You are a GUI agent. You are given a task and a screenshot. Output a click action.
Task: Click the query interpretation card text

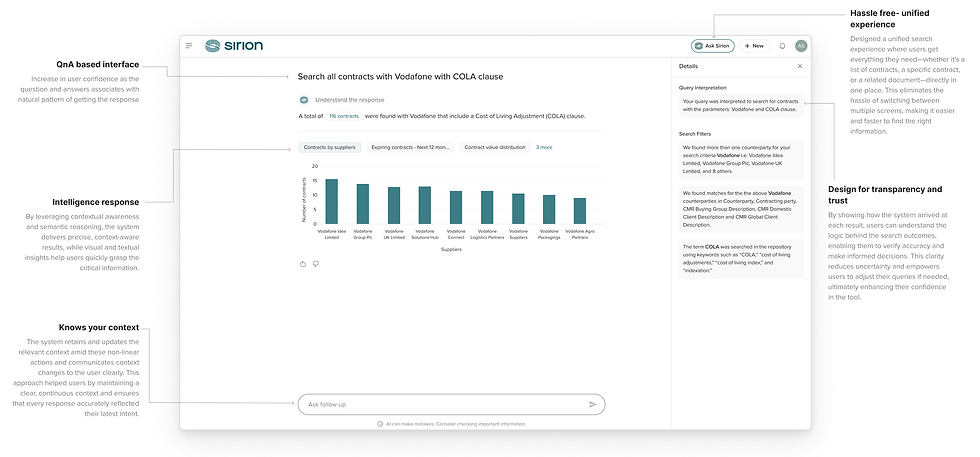741,105
